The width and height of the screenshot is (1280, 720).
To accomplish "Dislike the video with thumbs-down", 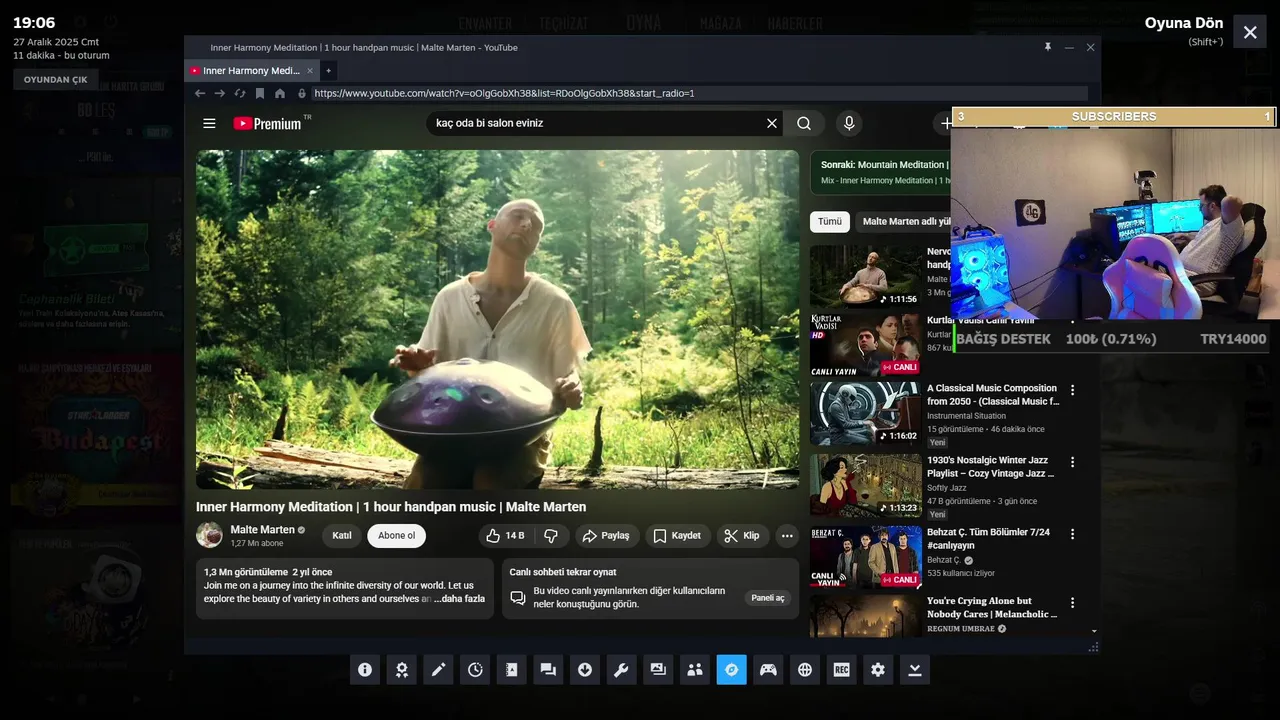I will click(551, 536).
